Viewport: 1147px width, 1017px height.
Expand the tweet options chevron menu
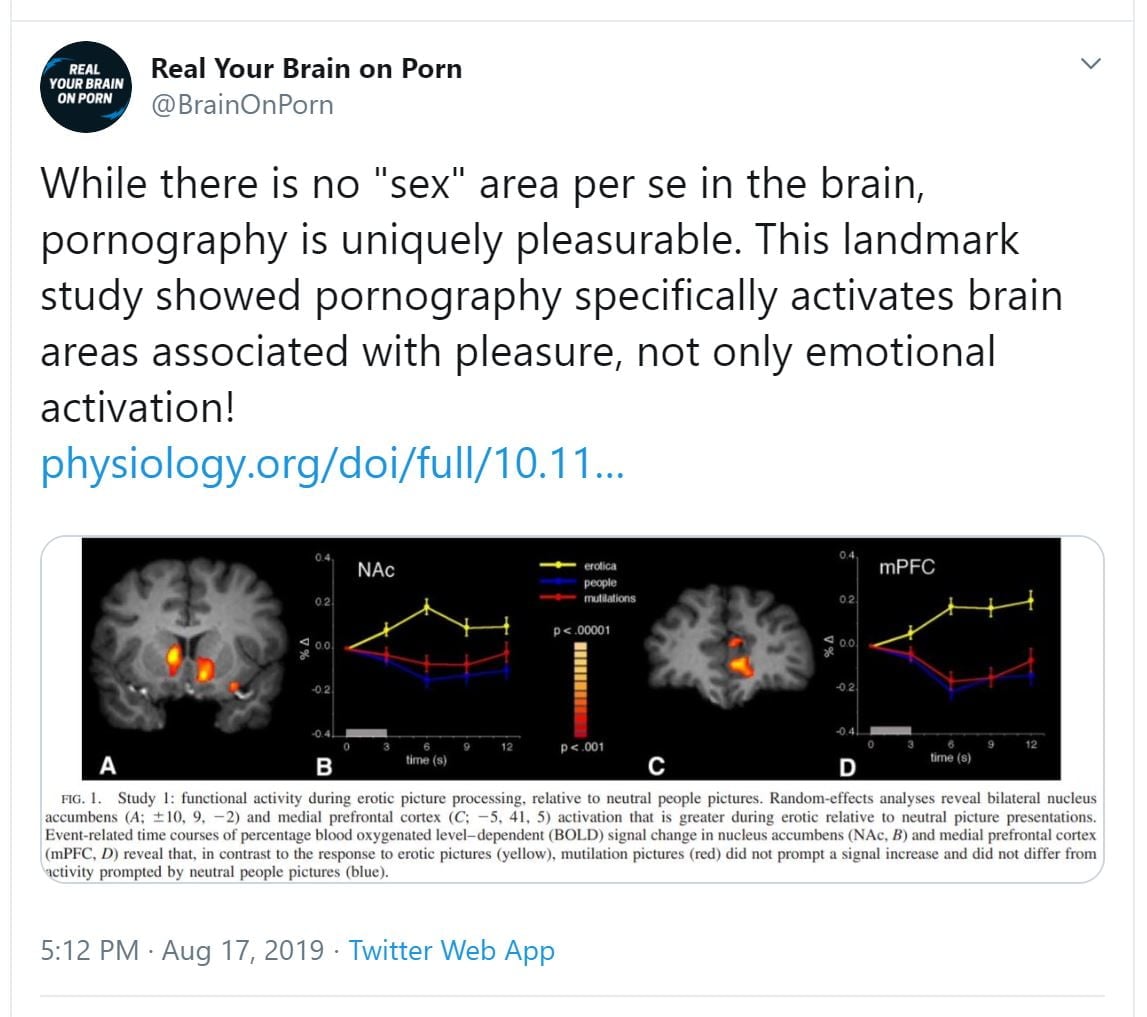tap(1092, 64)
